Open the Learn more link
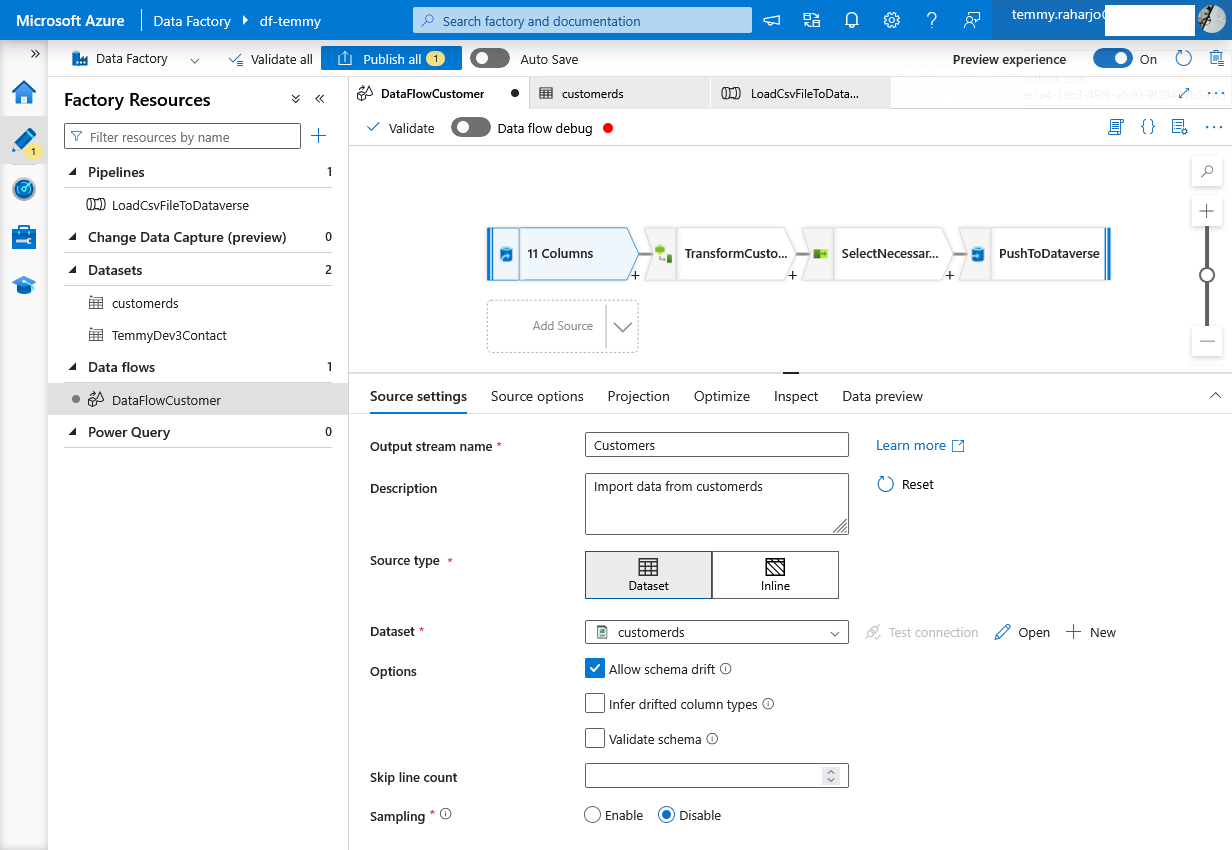This screenshot has width=1232, height=850. (920, 445)
